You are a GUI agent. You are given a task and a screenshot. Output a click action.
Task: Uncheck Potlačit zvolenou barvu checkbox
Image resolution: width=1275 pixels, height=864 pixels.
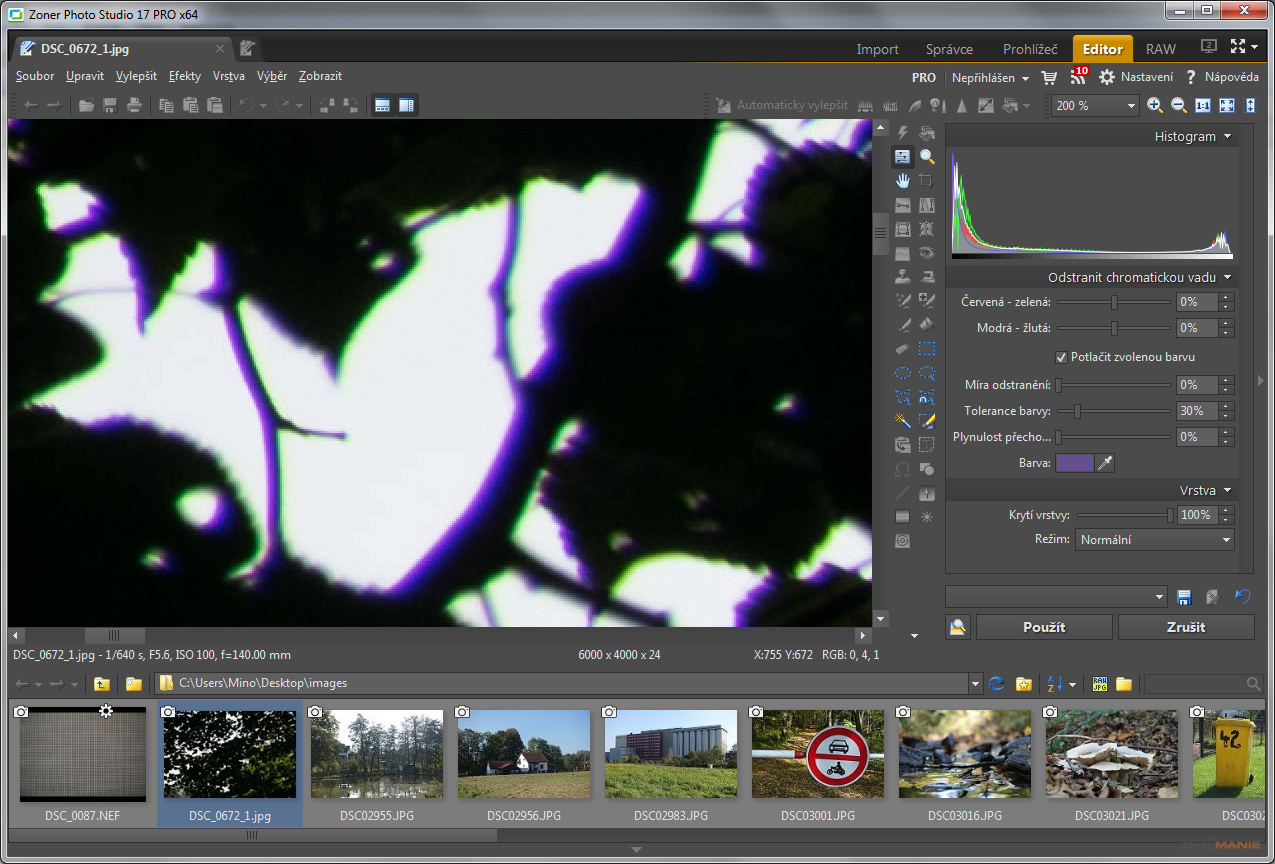tap(1062, 357)
